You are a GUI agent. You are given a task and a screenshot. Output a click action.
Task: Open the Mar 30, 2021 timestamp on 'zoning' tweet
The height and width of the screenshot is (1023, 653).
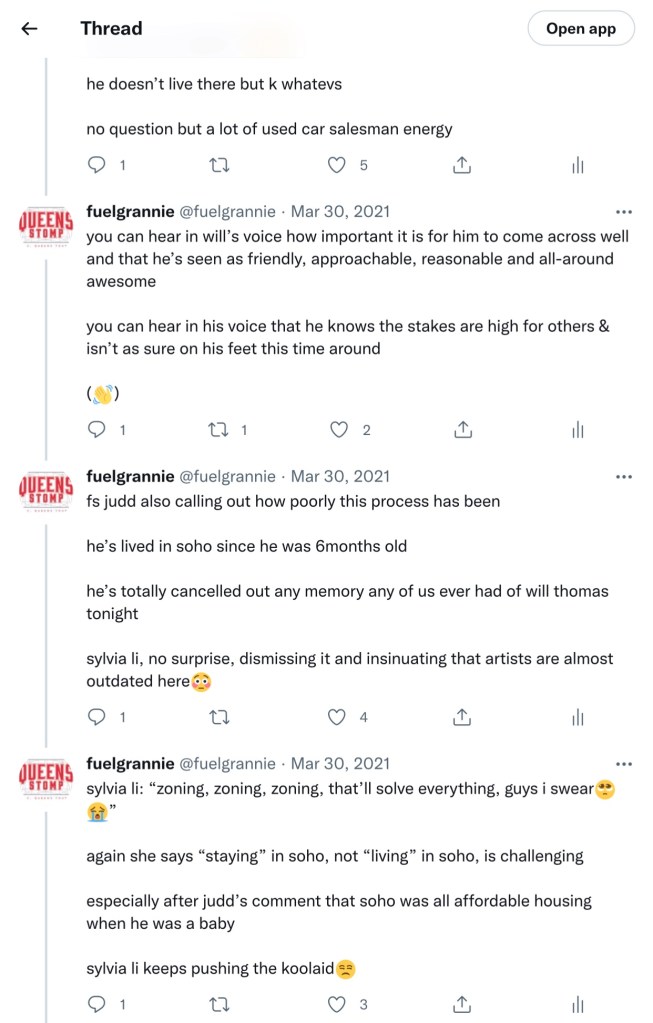[x=340, y=764]
